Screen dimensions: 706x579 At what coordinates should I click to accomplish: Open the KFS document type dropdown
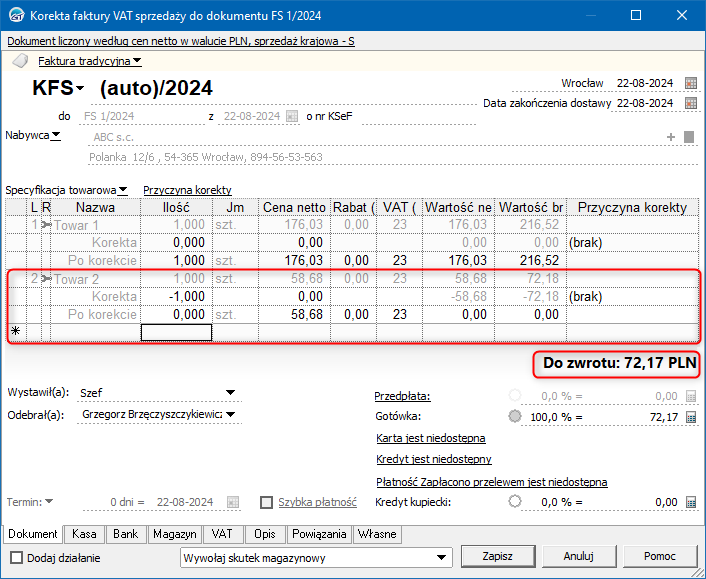coord(80,88)
